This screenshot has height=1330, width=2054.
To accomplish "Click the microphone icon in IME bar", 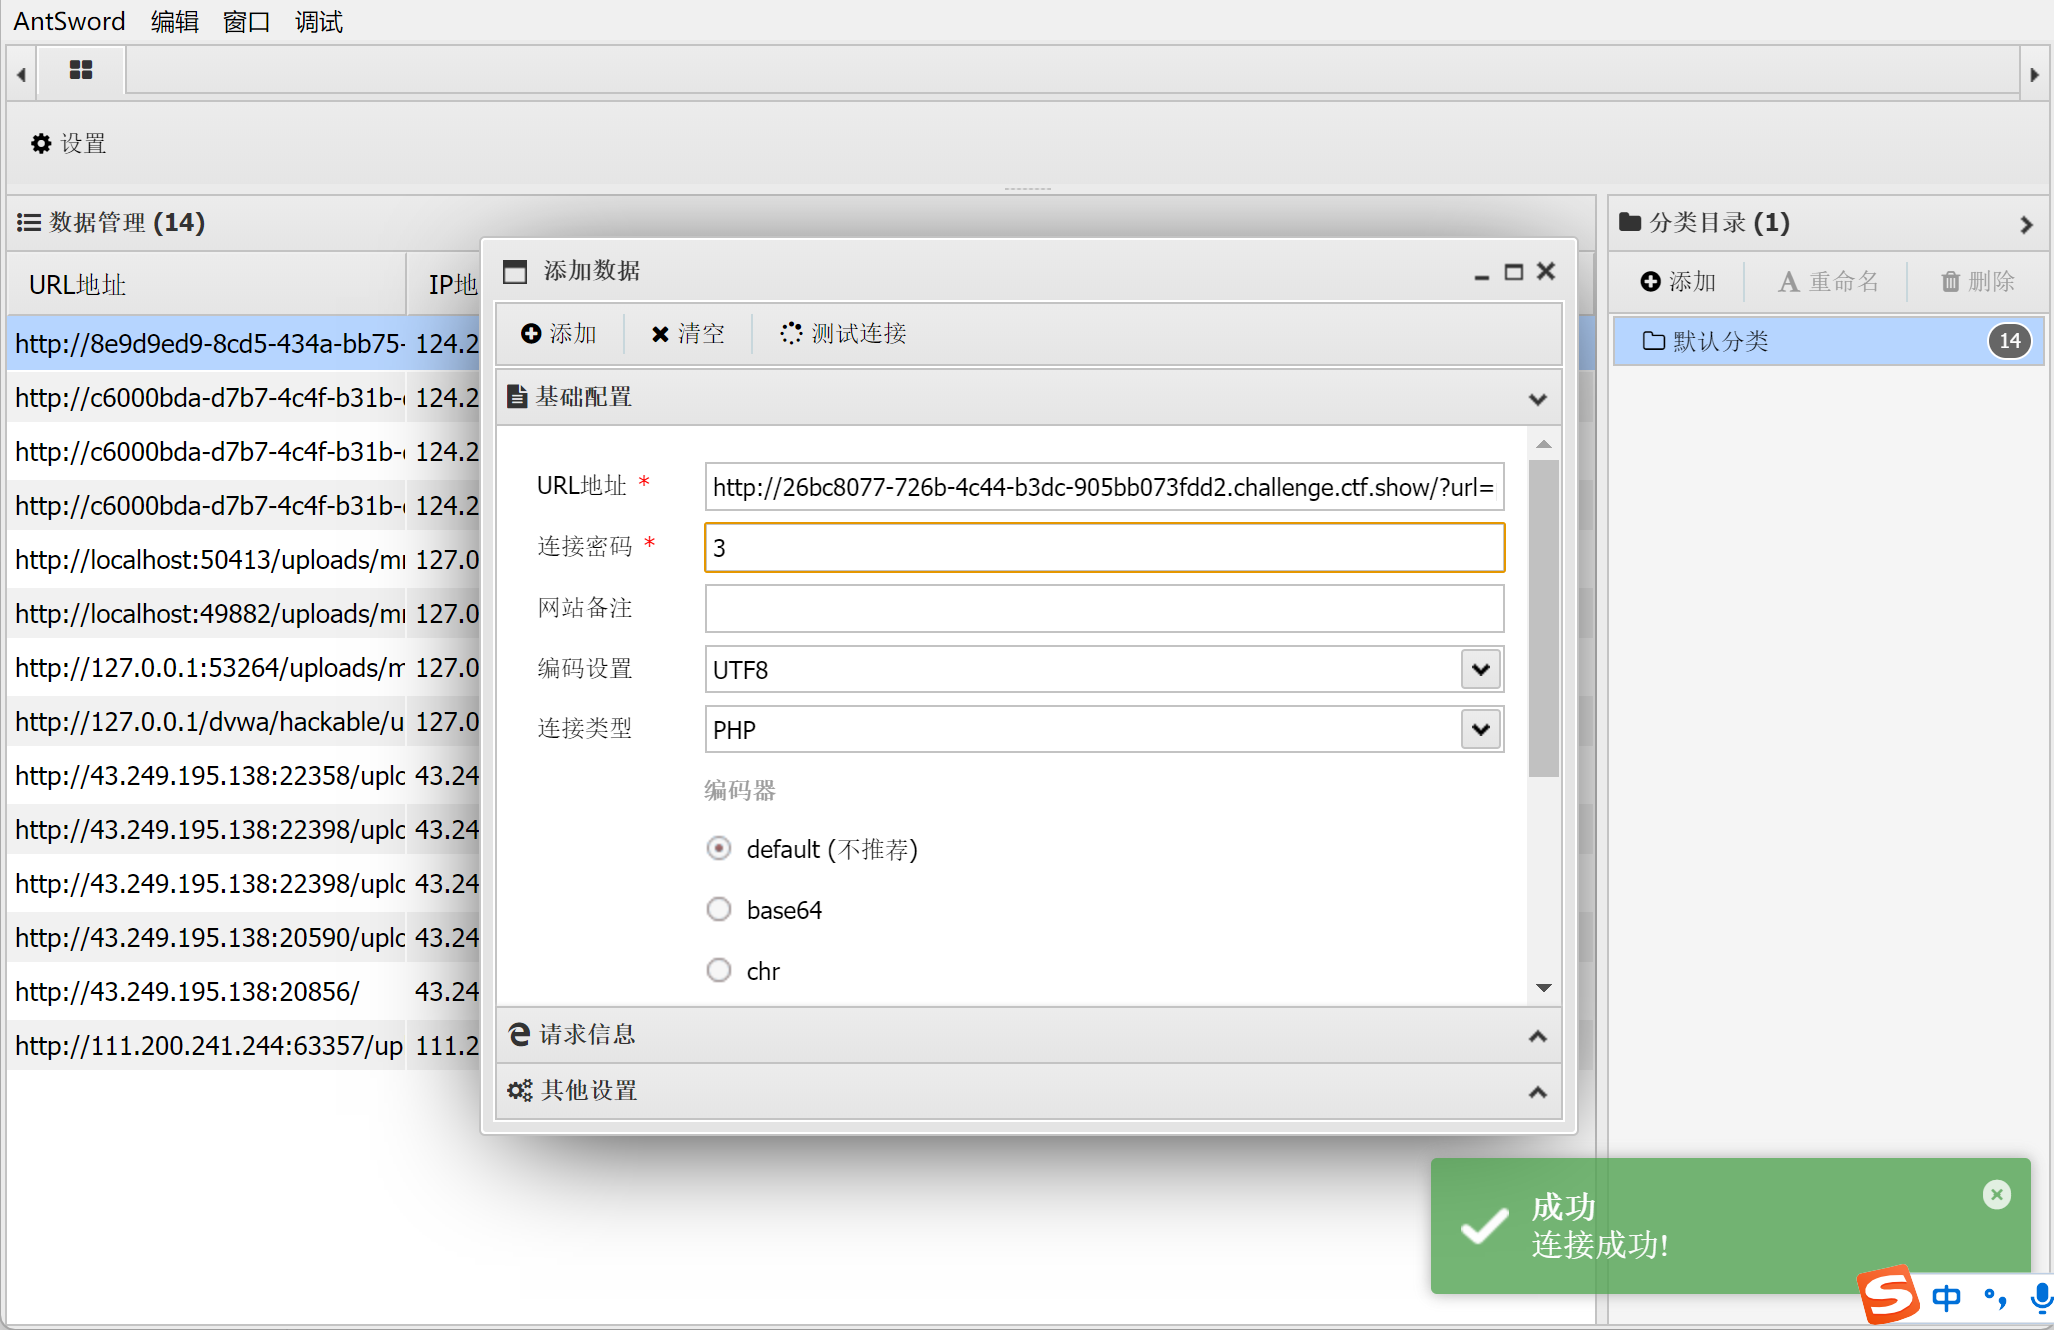I will pos(2041,1298).
